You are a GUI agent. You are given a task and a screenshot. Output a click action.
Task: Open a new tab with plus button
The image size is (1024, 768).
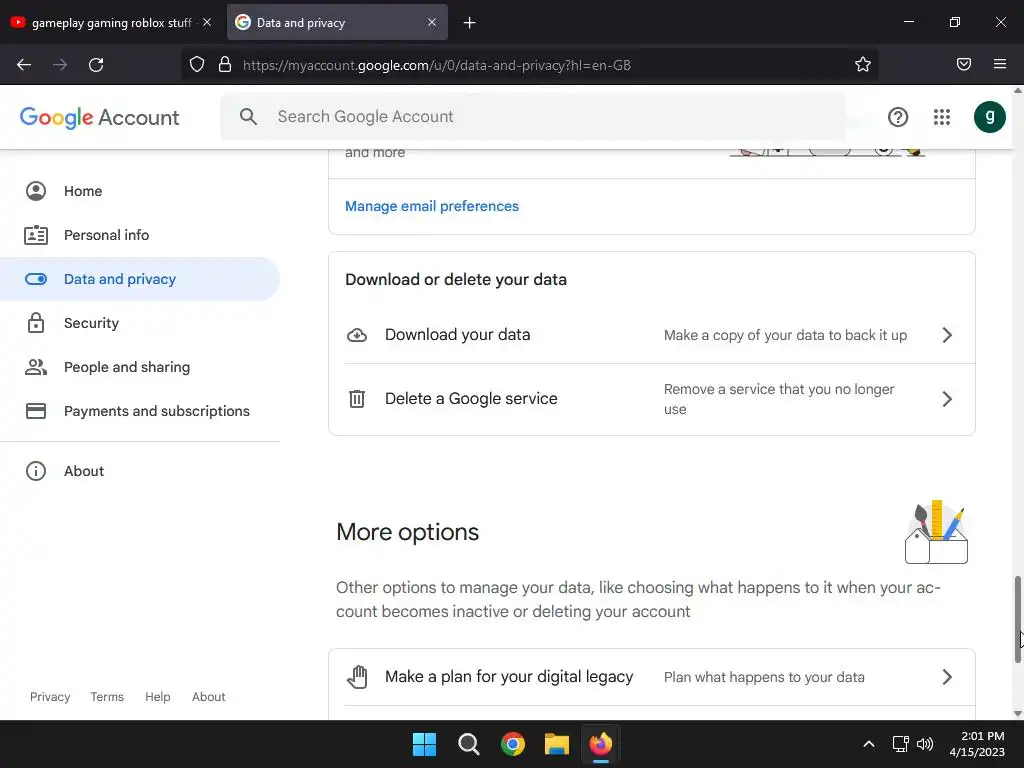470,23
